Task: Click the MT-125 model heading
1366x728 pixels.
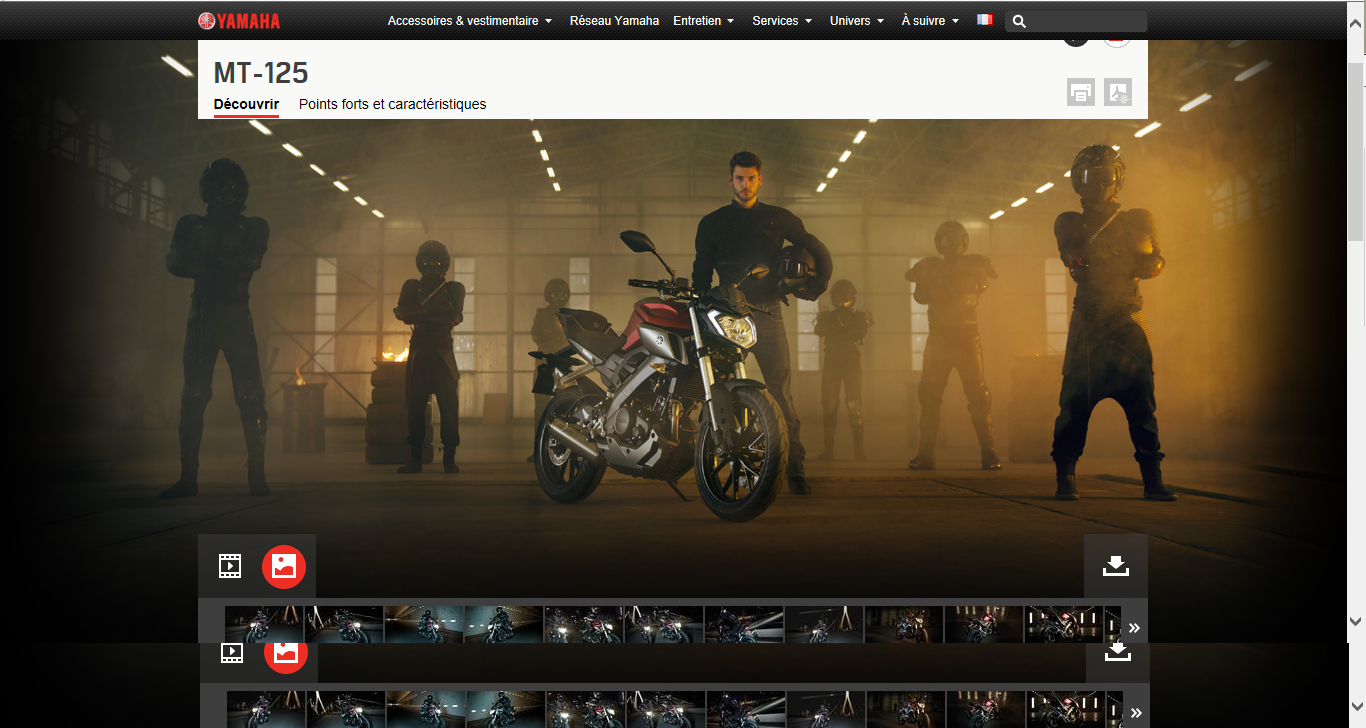Action: (261, 73)
